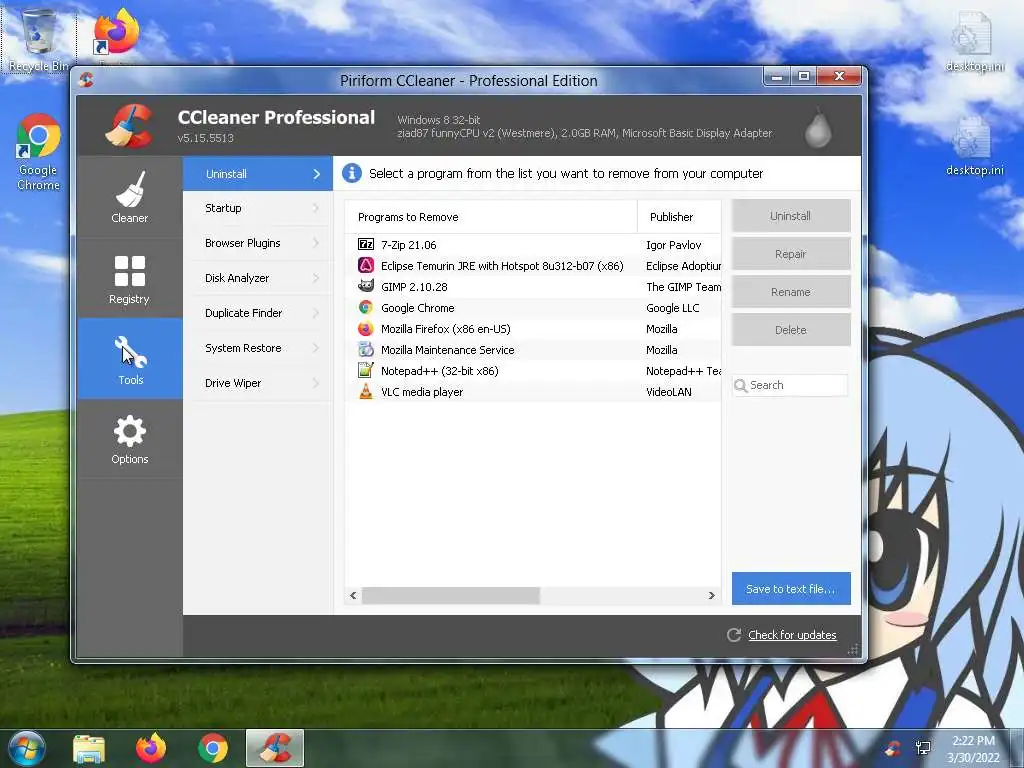Click the refresh icon beside Check for updates
This screenshot has height=768, width=1024.
coord(734,635)
